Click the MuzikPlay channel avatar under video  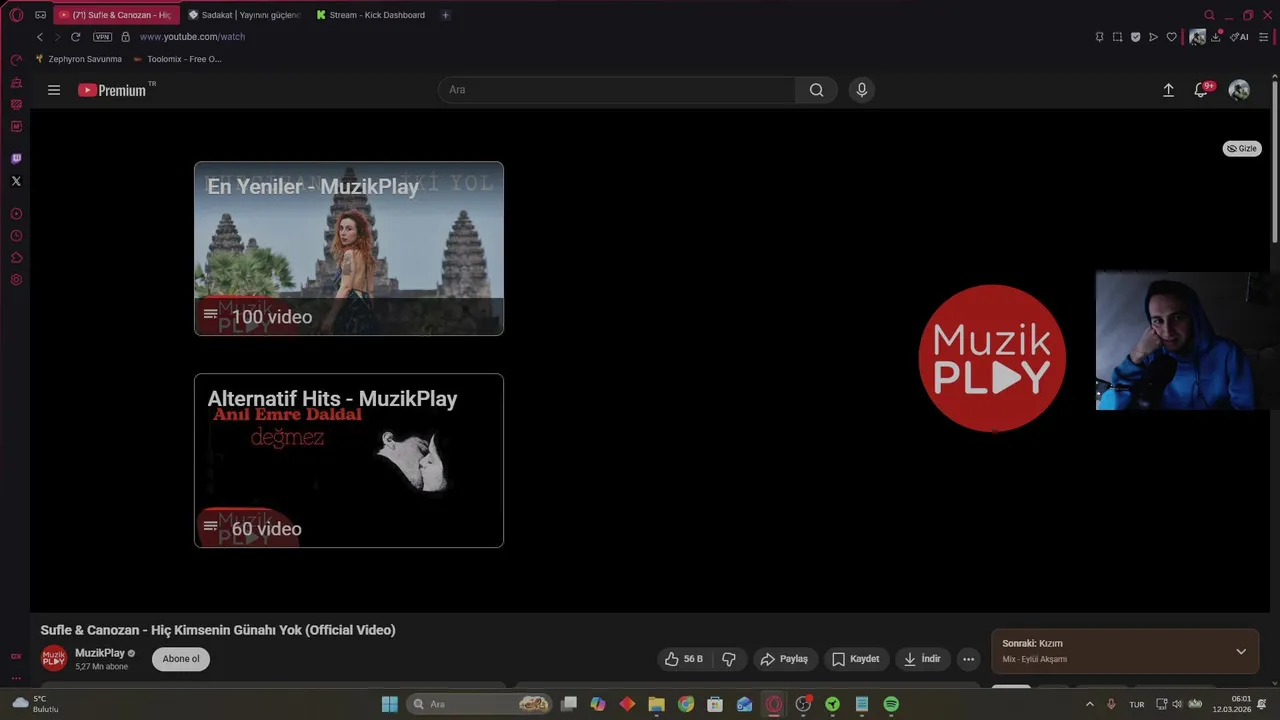point(54,659)
